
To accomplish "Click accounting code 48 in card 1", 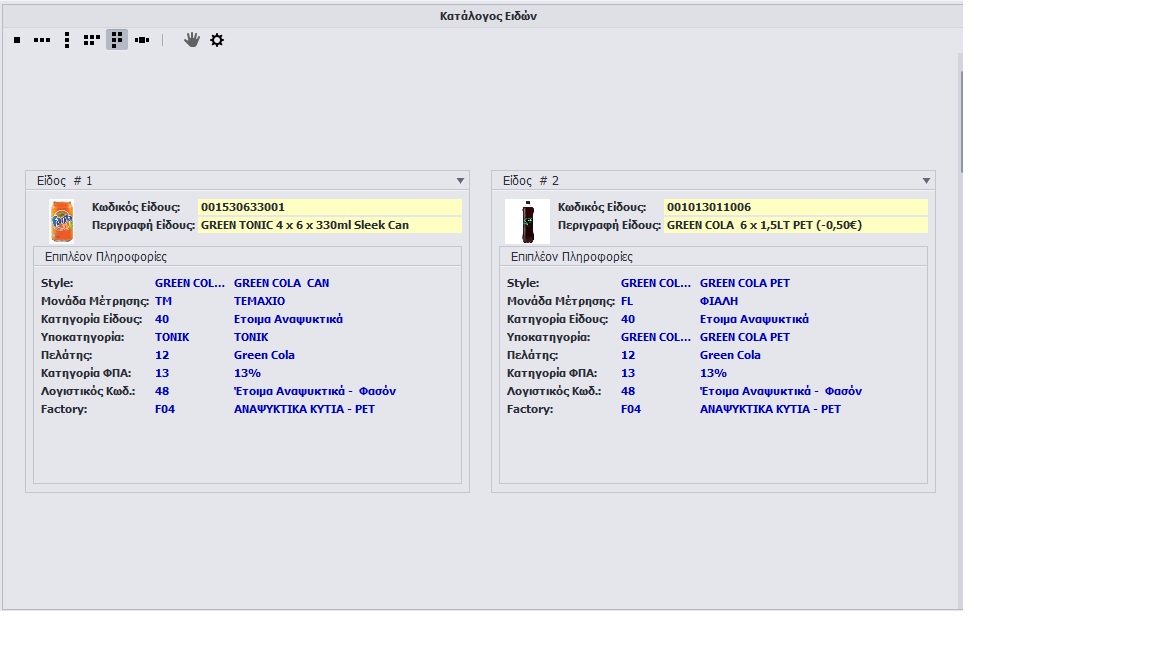I will pyautogui.click(x=162, y=391).
